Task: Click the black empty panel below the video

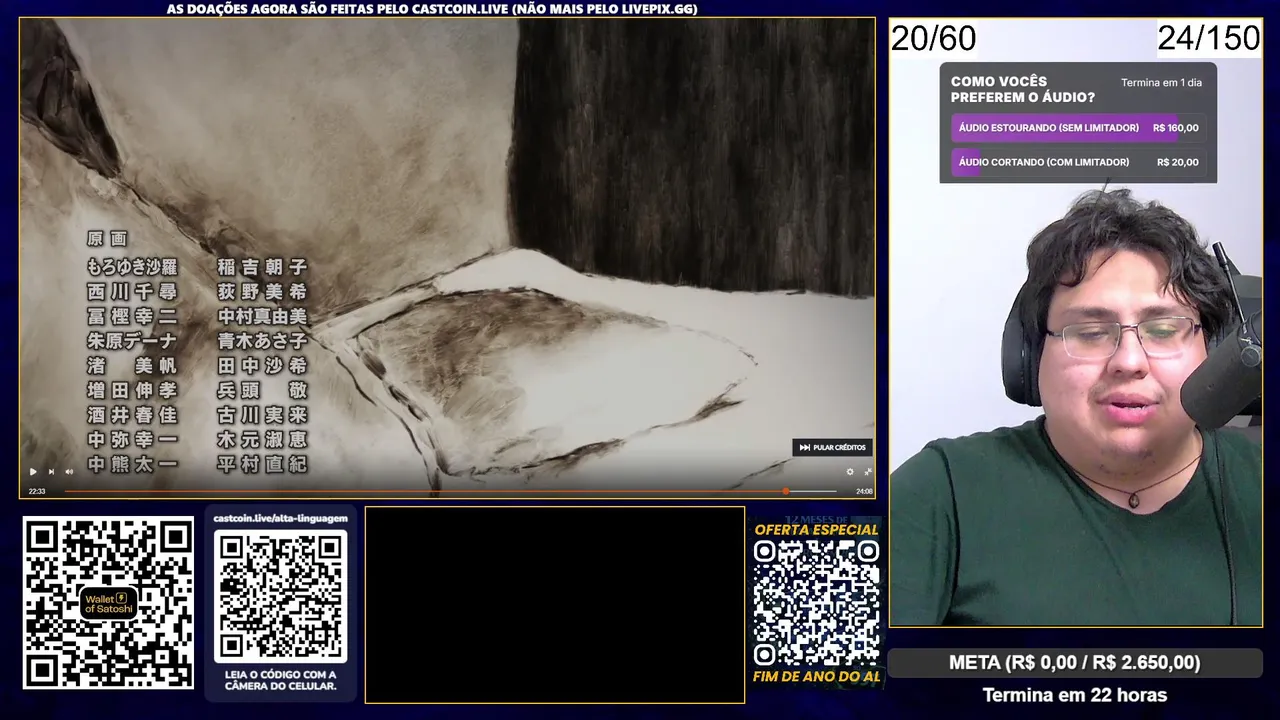Action: coord(555,605)
